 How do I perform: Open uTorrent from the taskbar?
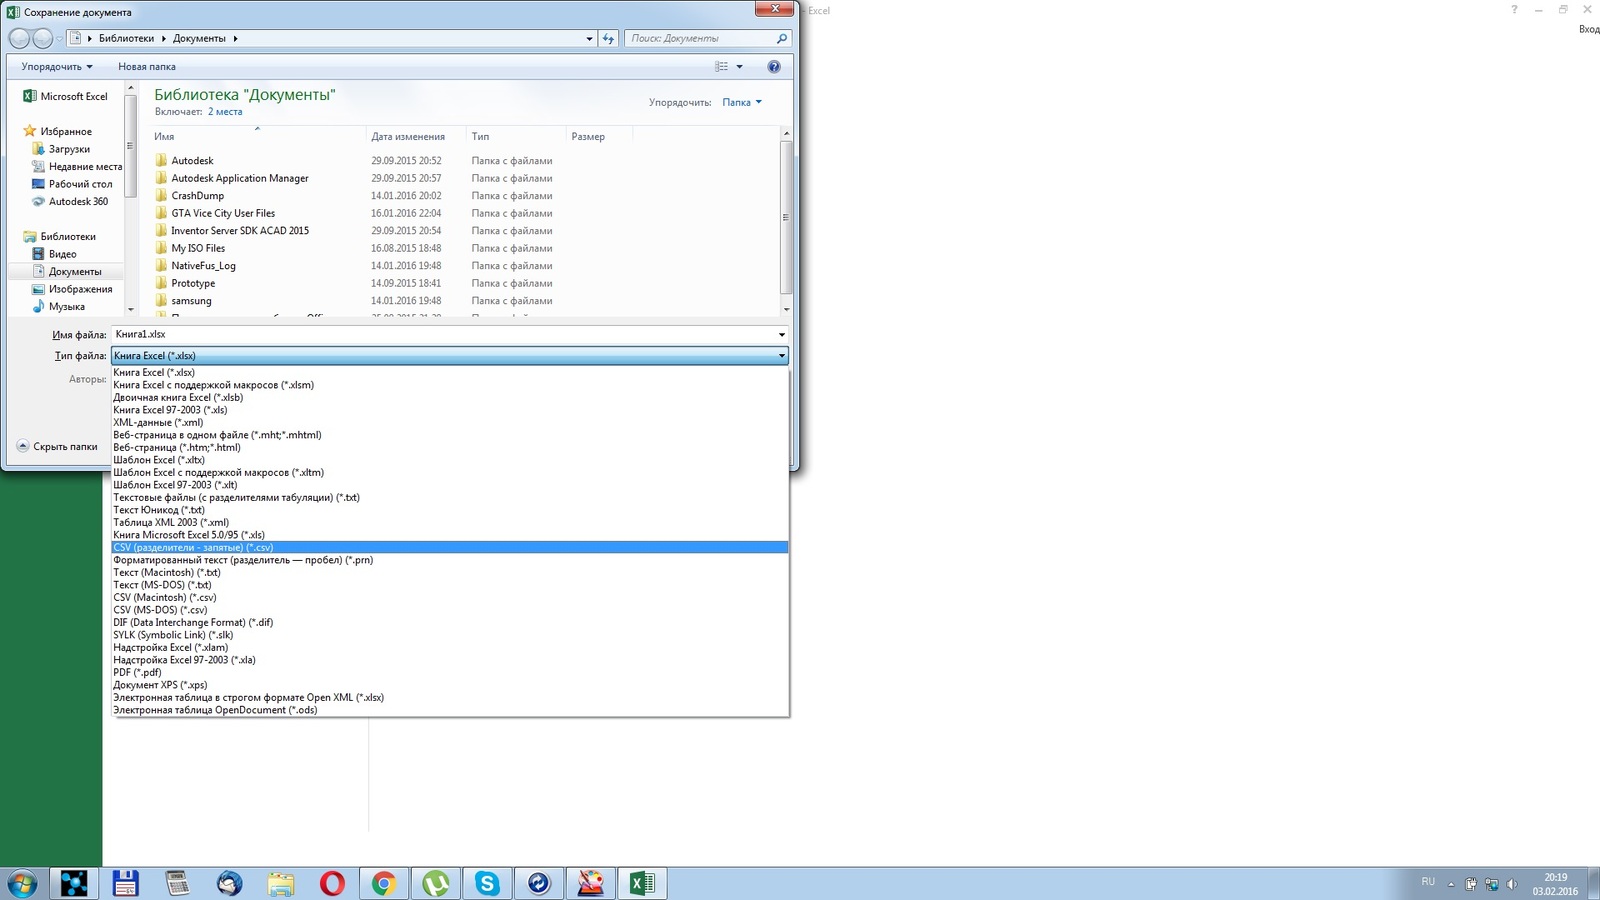click(x=436, y=883)
